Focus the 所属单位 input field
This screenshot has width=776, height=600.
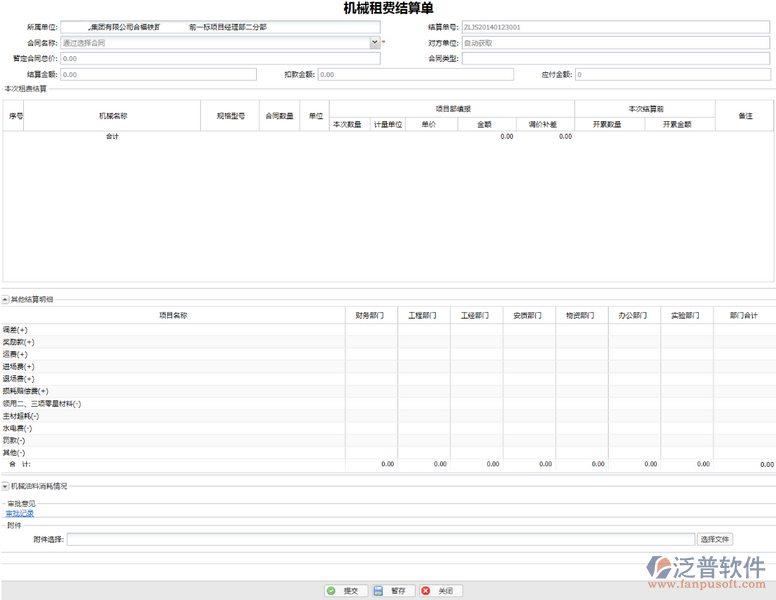click(220, 27)
